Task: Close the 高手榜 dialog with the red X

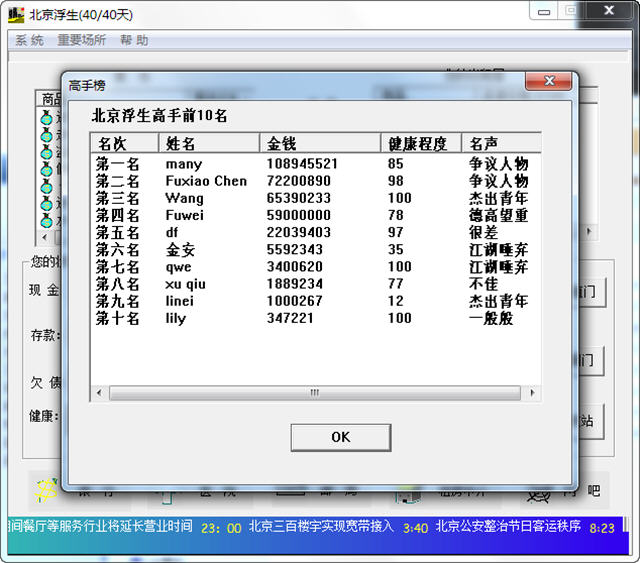Action: 549,81
